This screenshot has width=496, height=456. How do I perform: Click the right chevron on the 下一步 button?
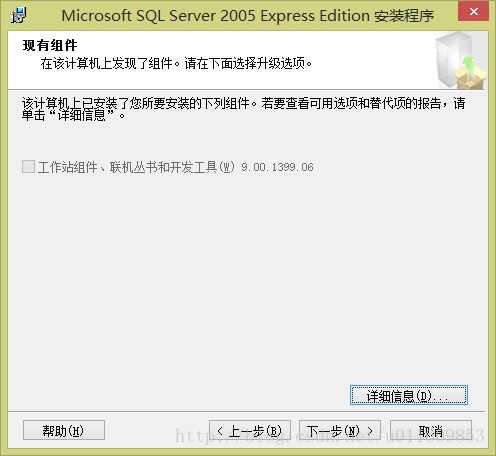tap(370, 431)
